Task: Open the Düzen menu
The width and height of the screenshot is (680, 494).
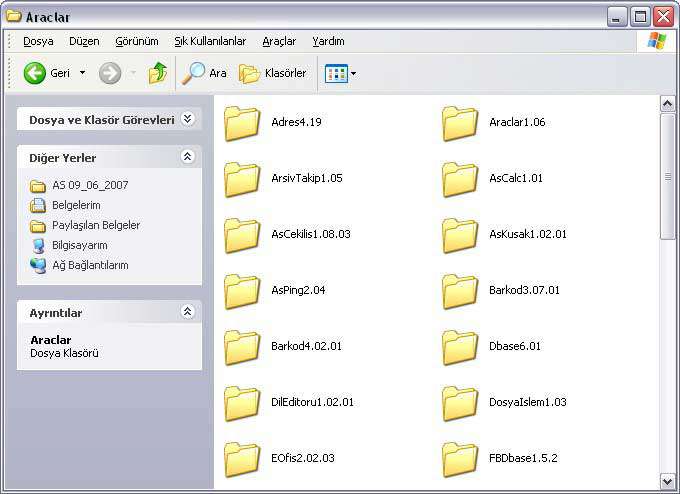Action: (x=84, y=41)
